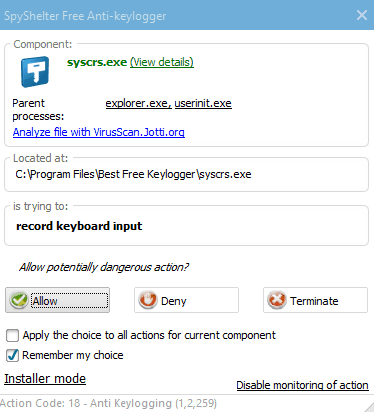Viewport: 374px width, 412px height.
Task: Click the red X Terminate icon
Action: coord(277,300)
